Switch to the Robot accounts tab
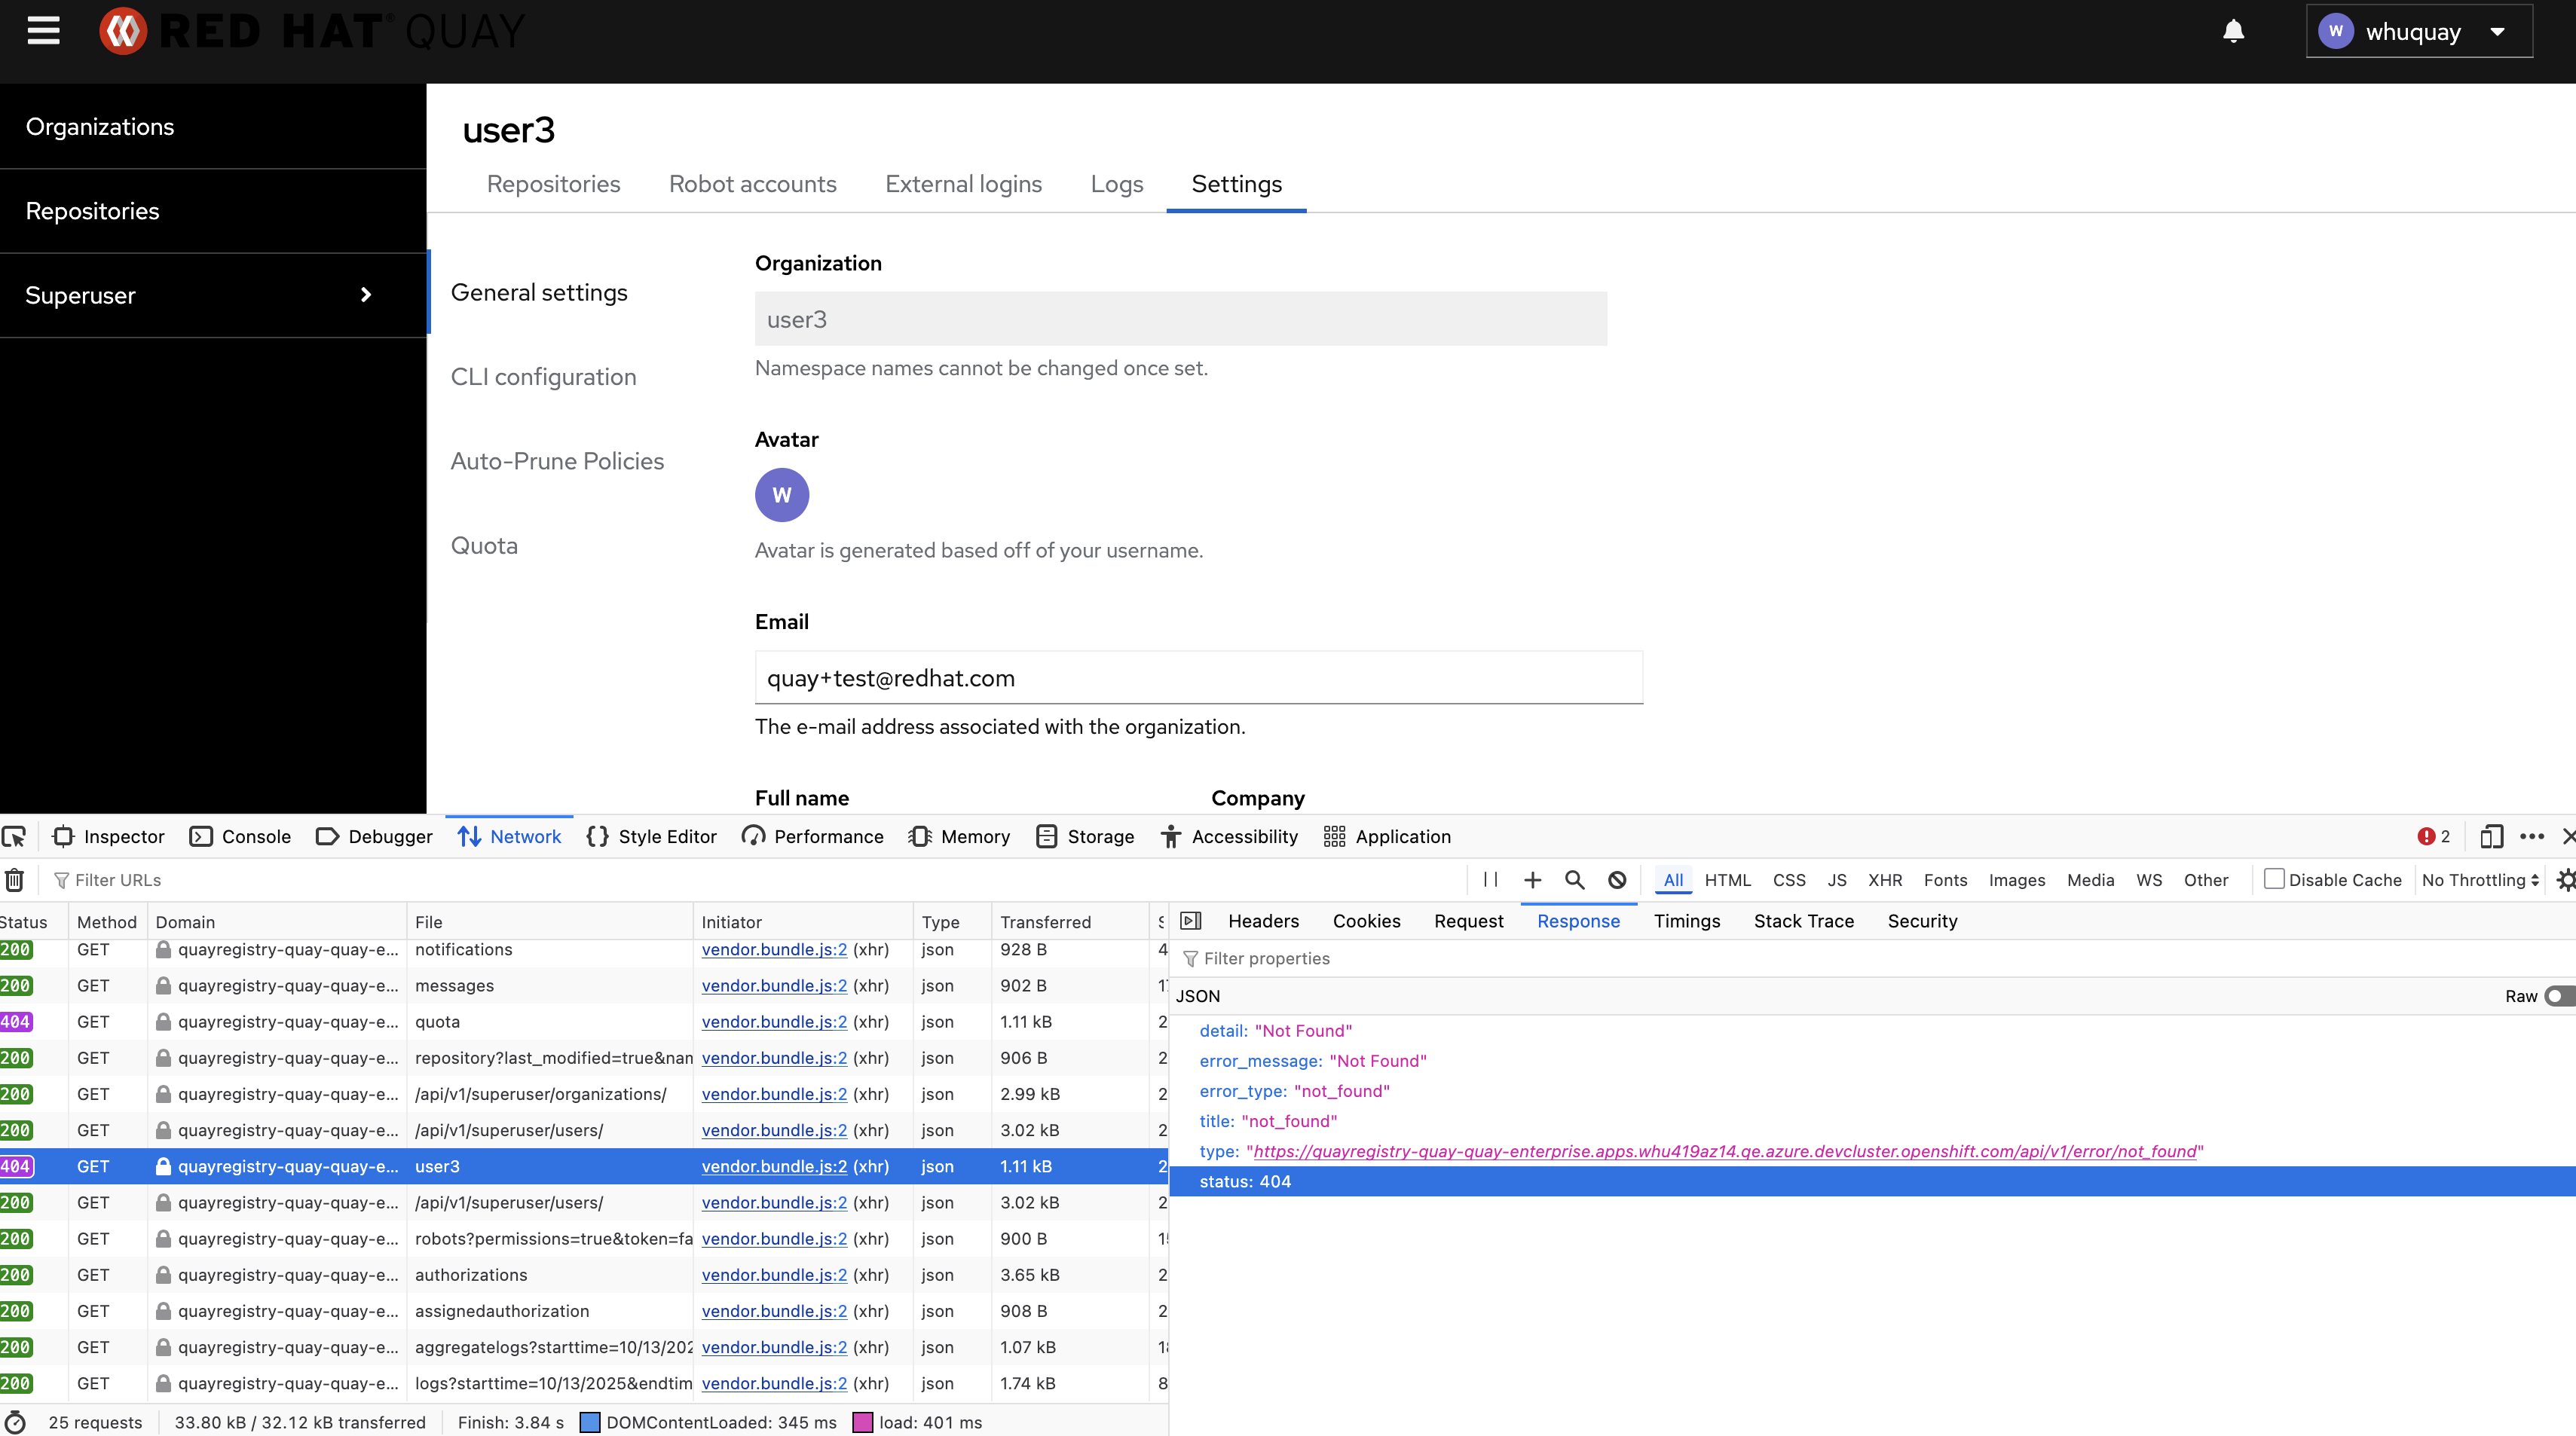 [x=752, y=184]
